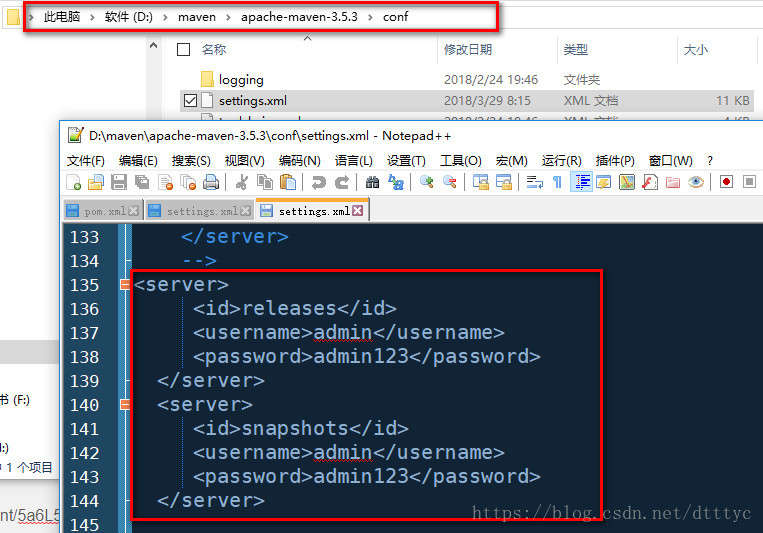Close the active settings.xml tab
763x533 pixels.
click(358, 211)
